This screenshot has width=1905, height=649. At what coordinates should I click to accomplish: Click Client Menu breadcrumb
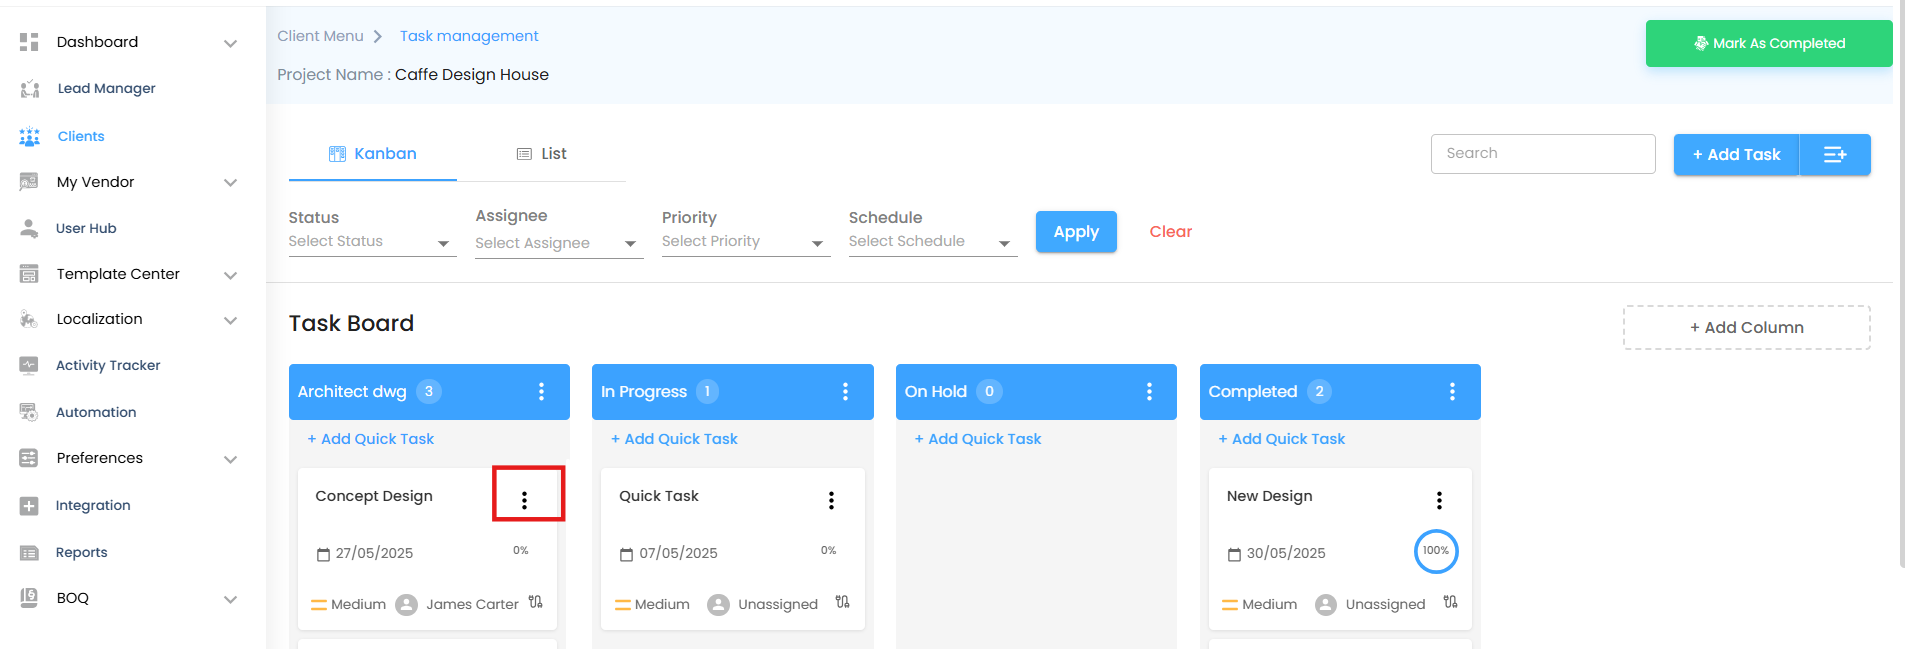[x=320, y=36]
